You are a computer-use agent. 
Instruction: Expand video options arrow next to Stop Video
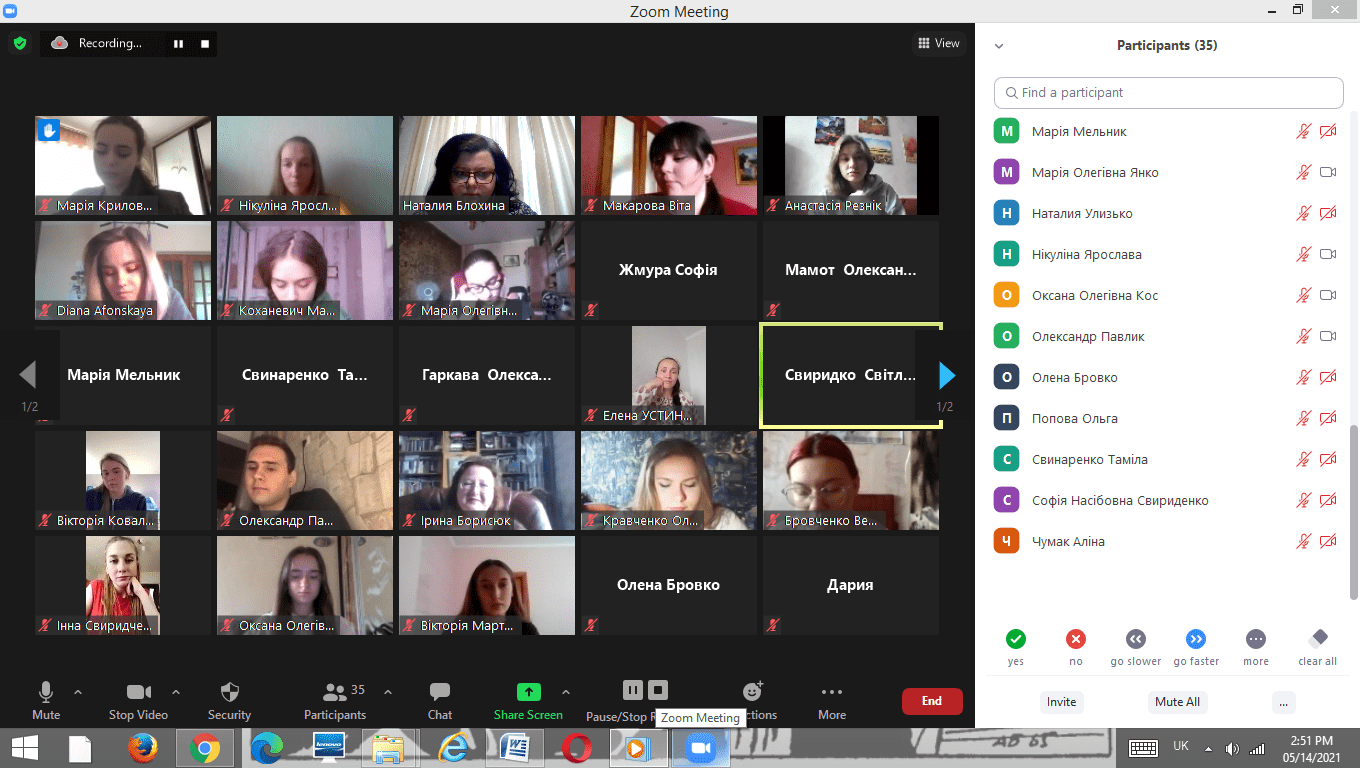(x=176, y=692)
